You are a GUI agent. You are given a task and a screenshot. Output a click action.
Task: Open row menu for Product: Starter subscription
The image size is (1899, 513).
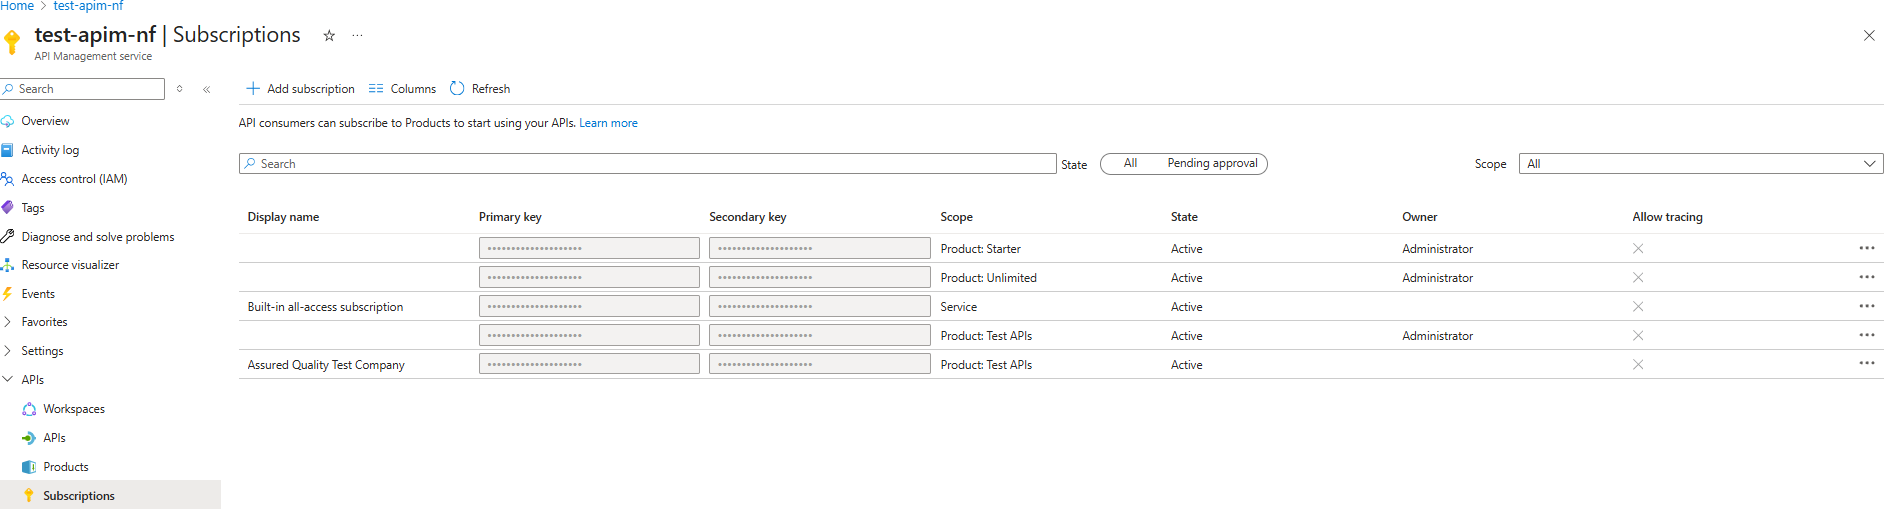pos(1867,248)
